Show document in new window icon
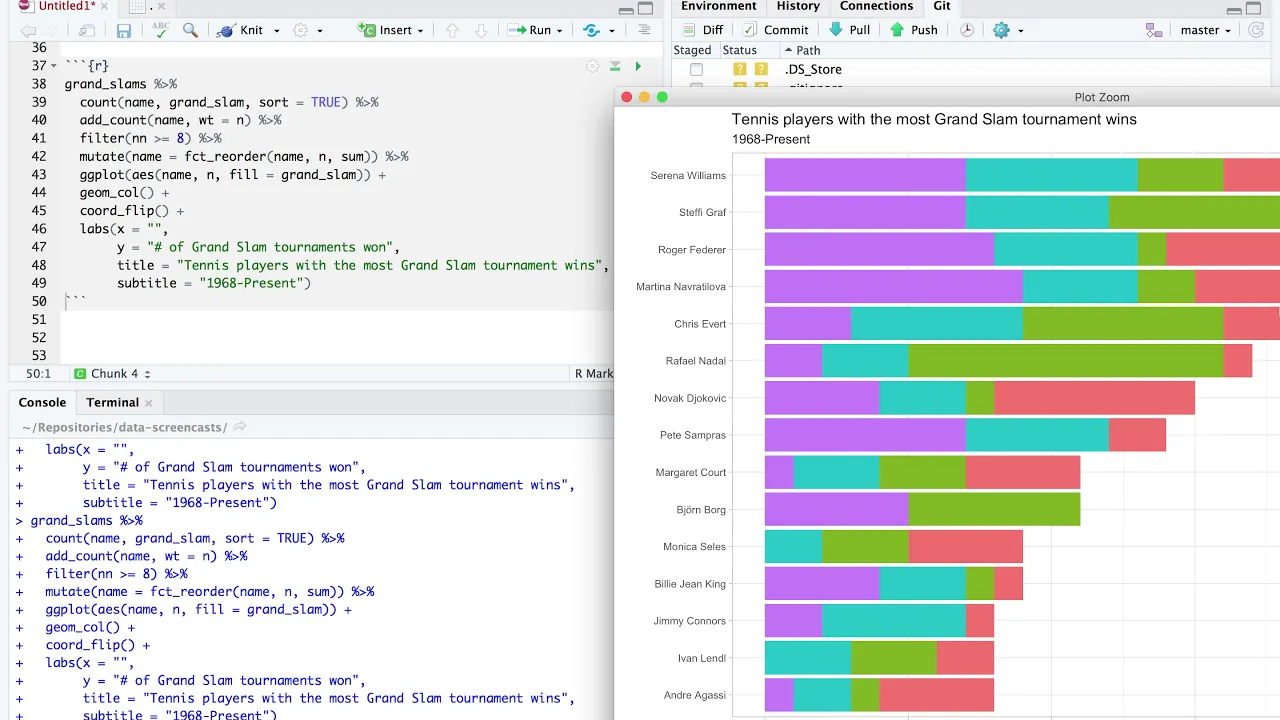The image size is (1280, 720). [88, 30]
